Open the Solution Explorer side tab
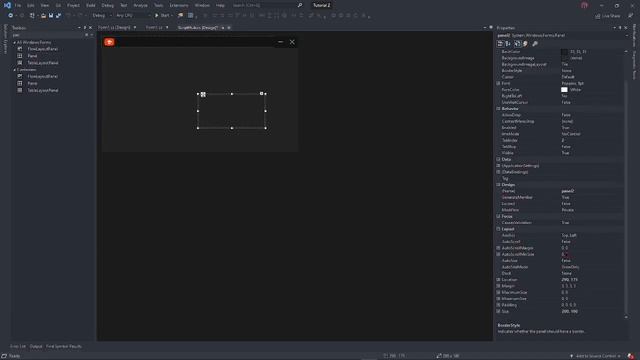The image size is (640, 360). 5,39
